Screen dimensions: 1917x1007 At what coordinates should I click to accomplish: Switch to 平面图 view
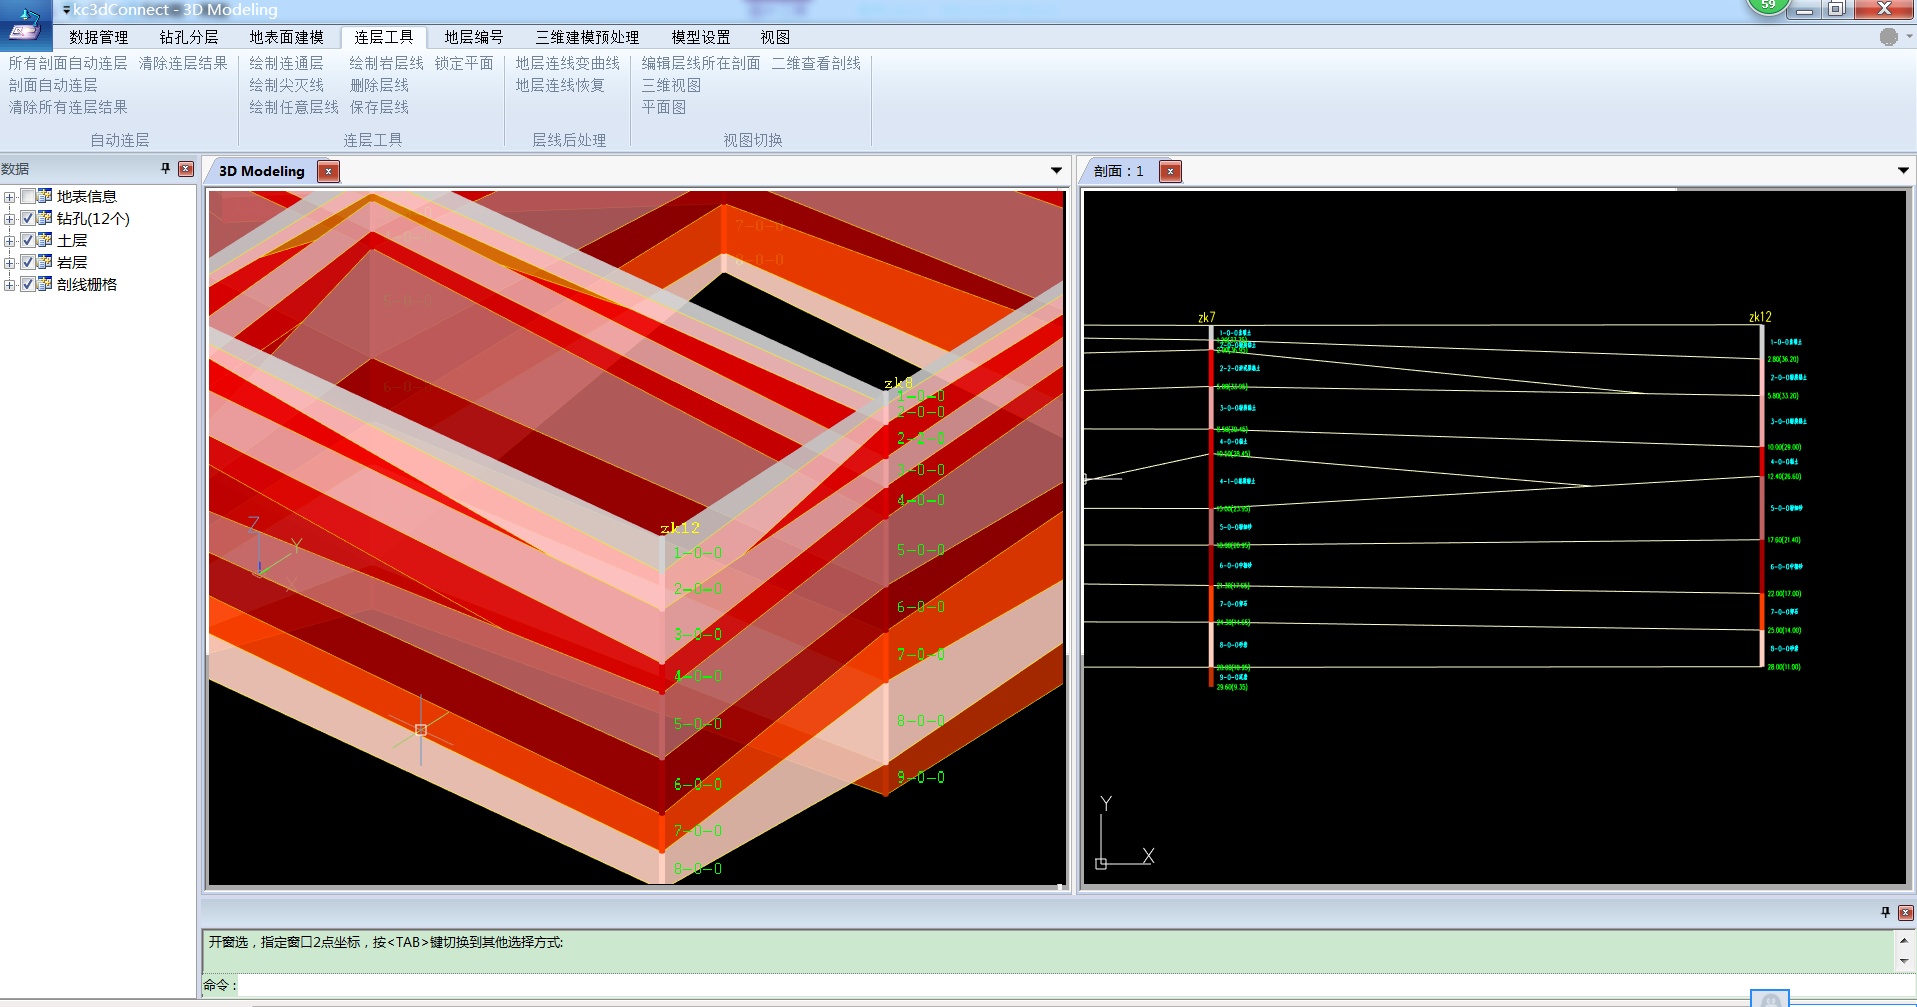tap(664, 107)
